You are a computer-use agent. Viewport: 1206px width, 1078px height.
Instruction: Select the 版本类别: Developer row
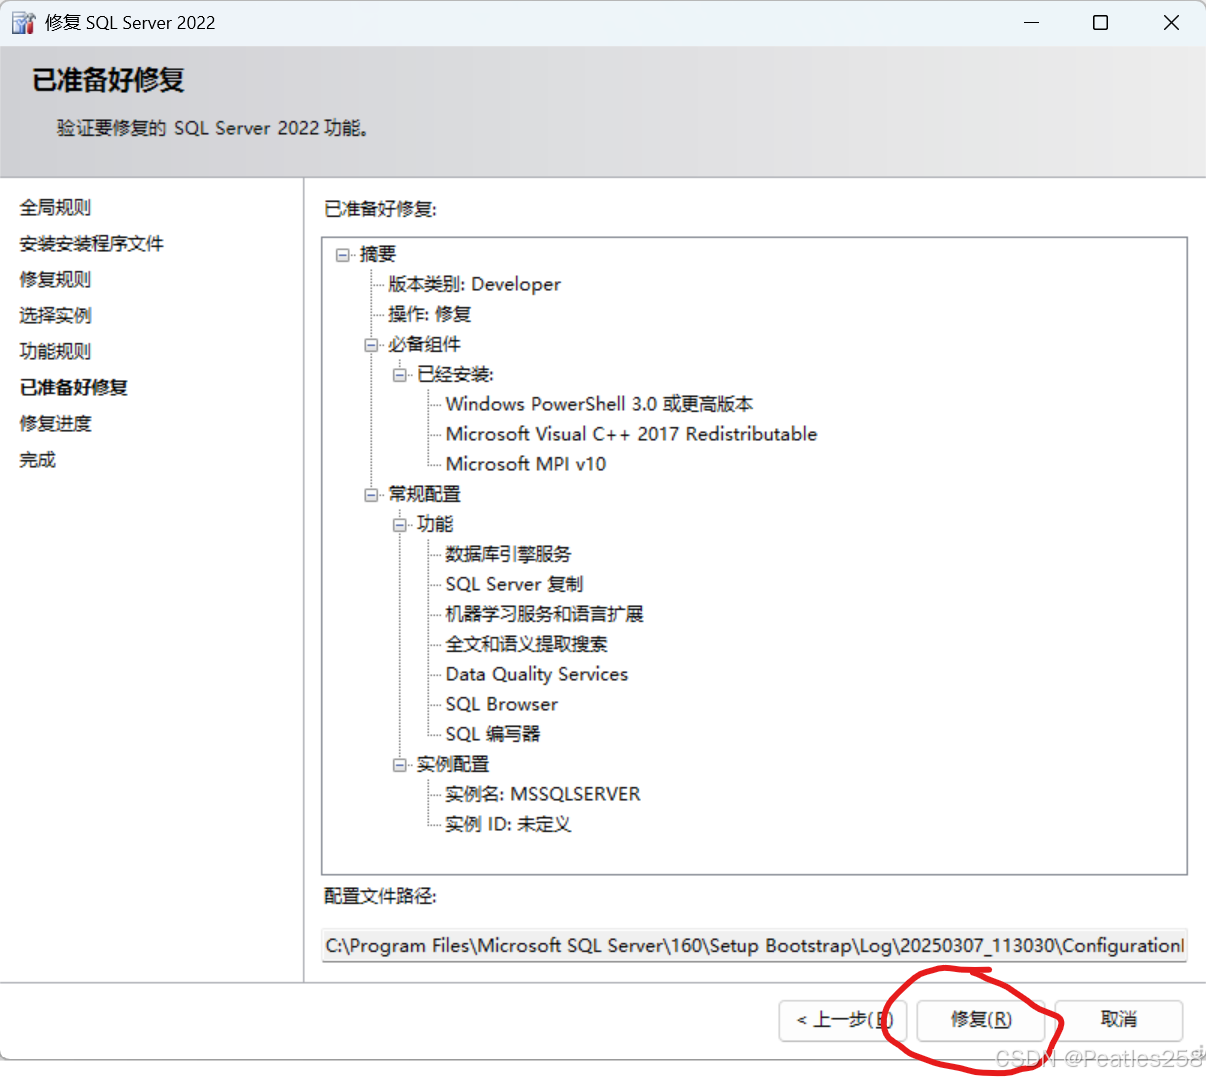474,285
